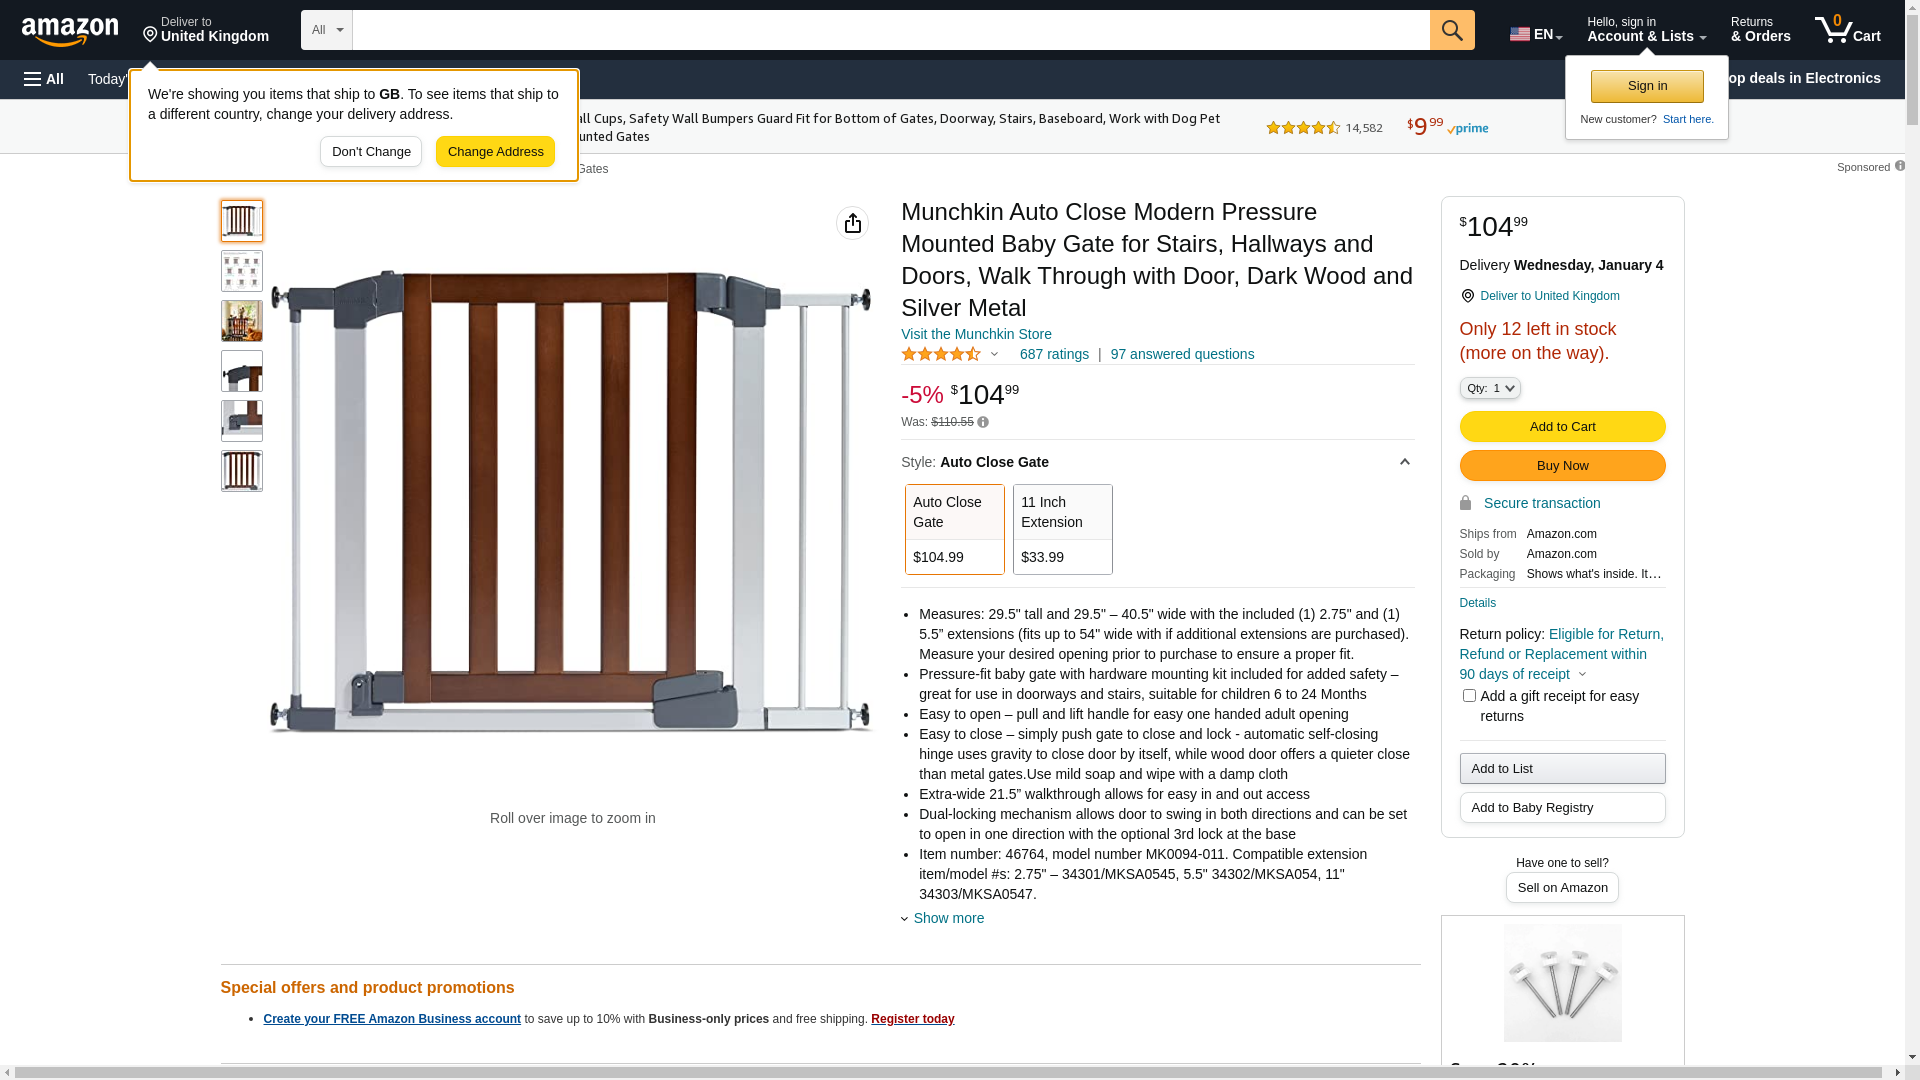The width and height of the screenshot is (1920, 1080).
Task: Open the Qty quantity dropdown
Action: 1489,388
